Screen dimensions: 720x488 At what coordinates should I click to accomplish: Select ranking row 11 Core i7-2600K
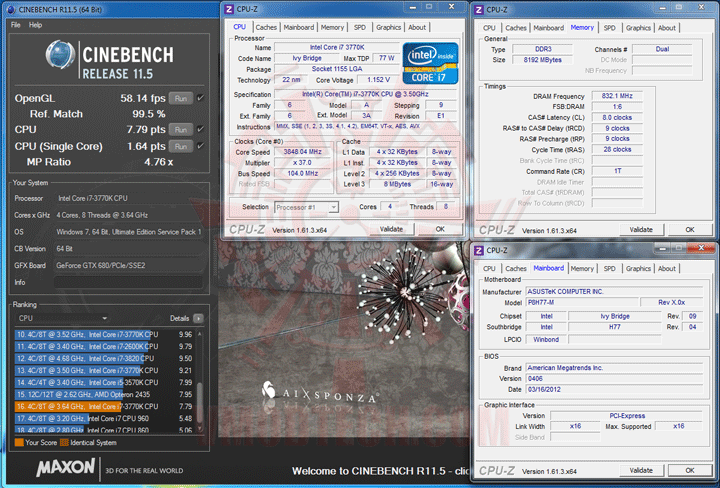(x=104, y=346)
